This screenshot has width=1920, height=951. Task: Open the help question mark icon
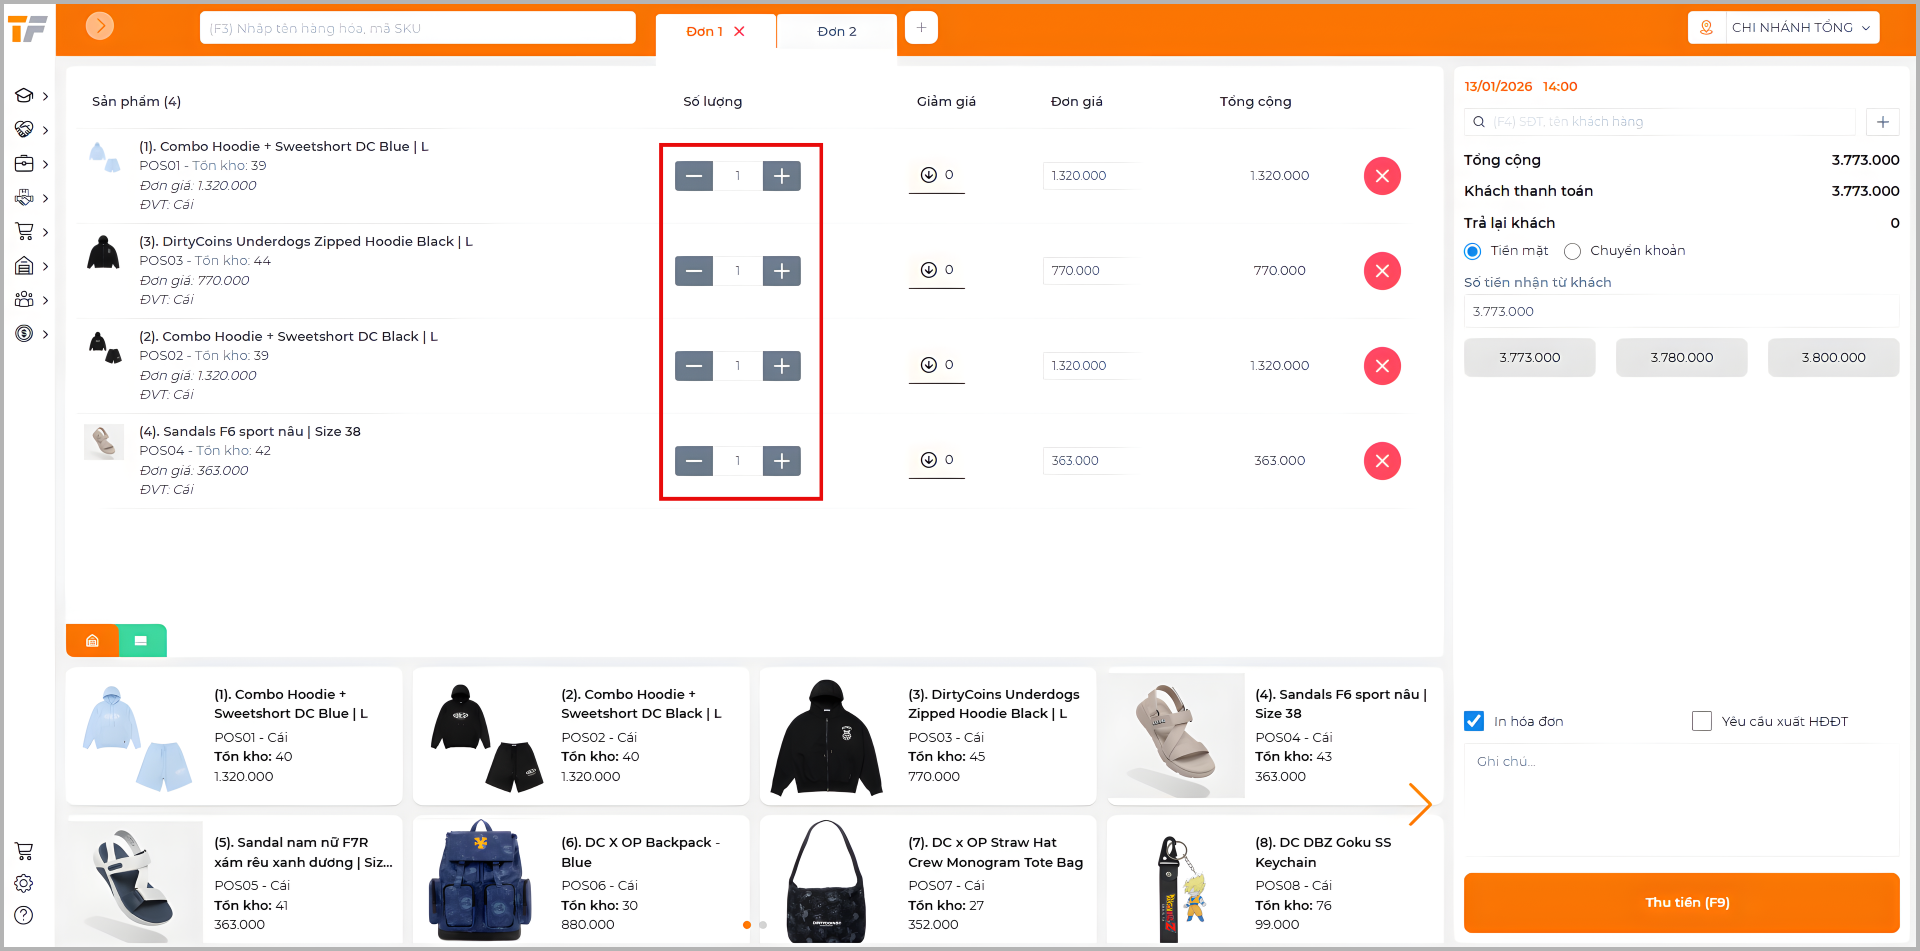click(x=24, y=915)
